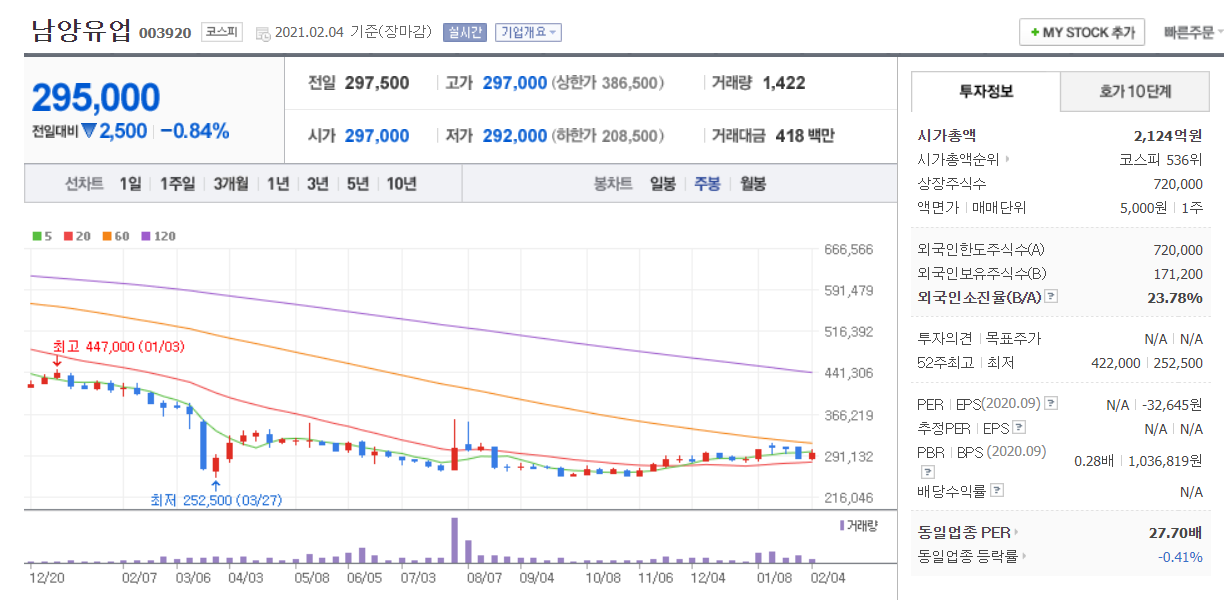Click the stock name 남양유업

click(81, 30)
